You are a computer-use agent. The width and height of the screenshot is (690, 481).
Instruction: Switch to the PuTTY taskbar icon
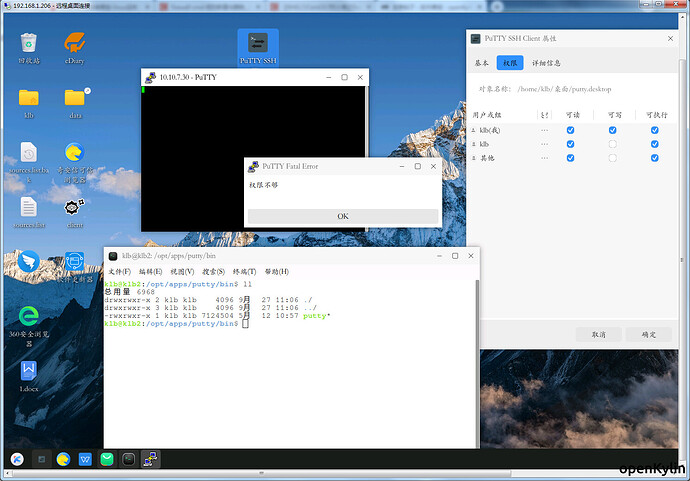tap(150, 459)
